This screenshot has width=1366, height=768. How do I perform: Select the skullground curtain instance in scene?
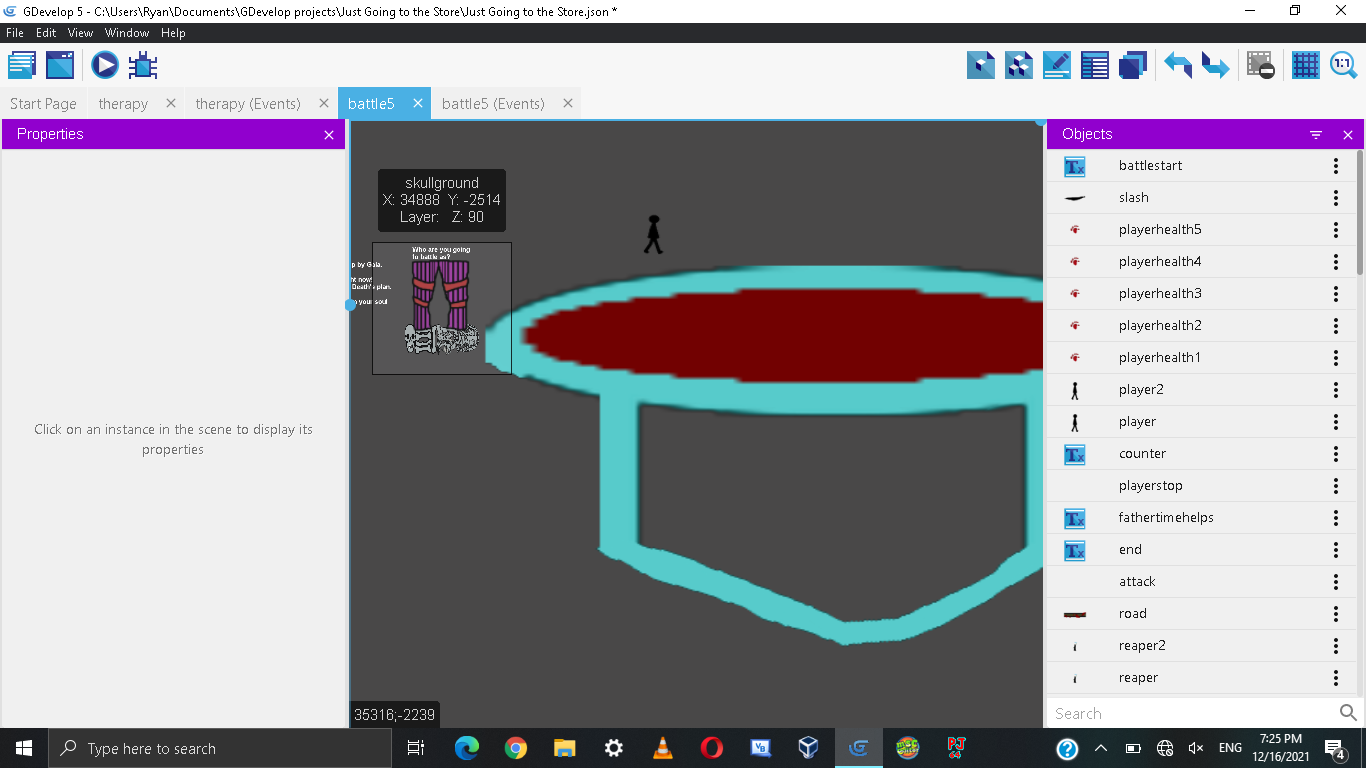point(442,308)
